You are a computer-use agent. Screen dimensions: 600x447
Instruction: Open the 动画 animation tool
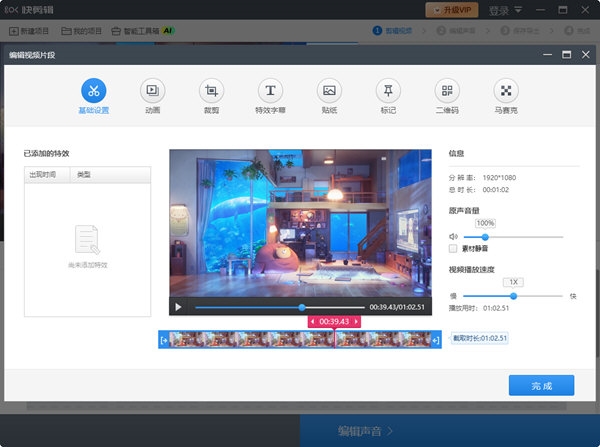(152, 90)
